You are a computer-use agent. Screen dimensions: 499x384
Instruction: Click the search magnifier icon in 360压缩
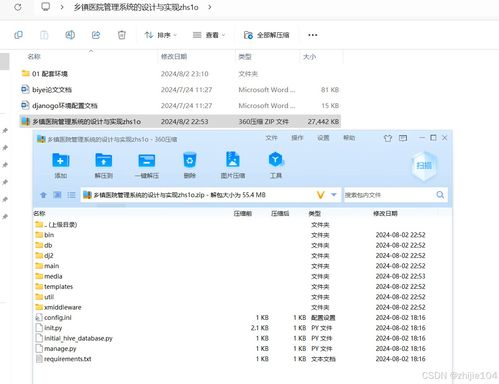pos(440,195)
